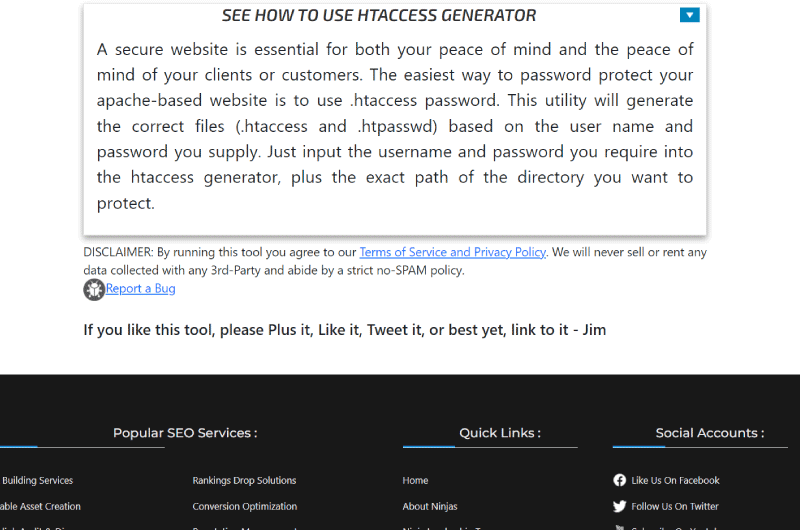Click the bug icon beside Report a Bug

[x=94, y=289]
